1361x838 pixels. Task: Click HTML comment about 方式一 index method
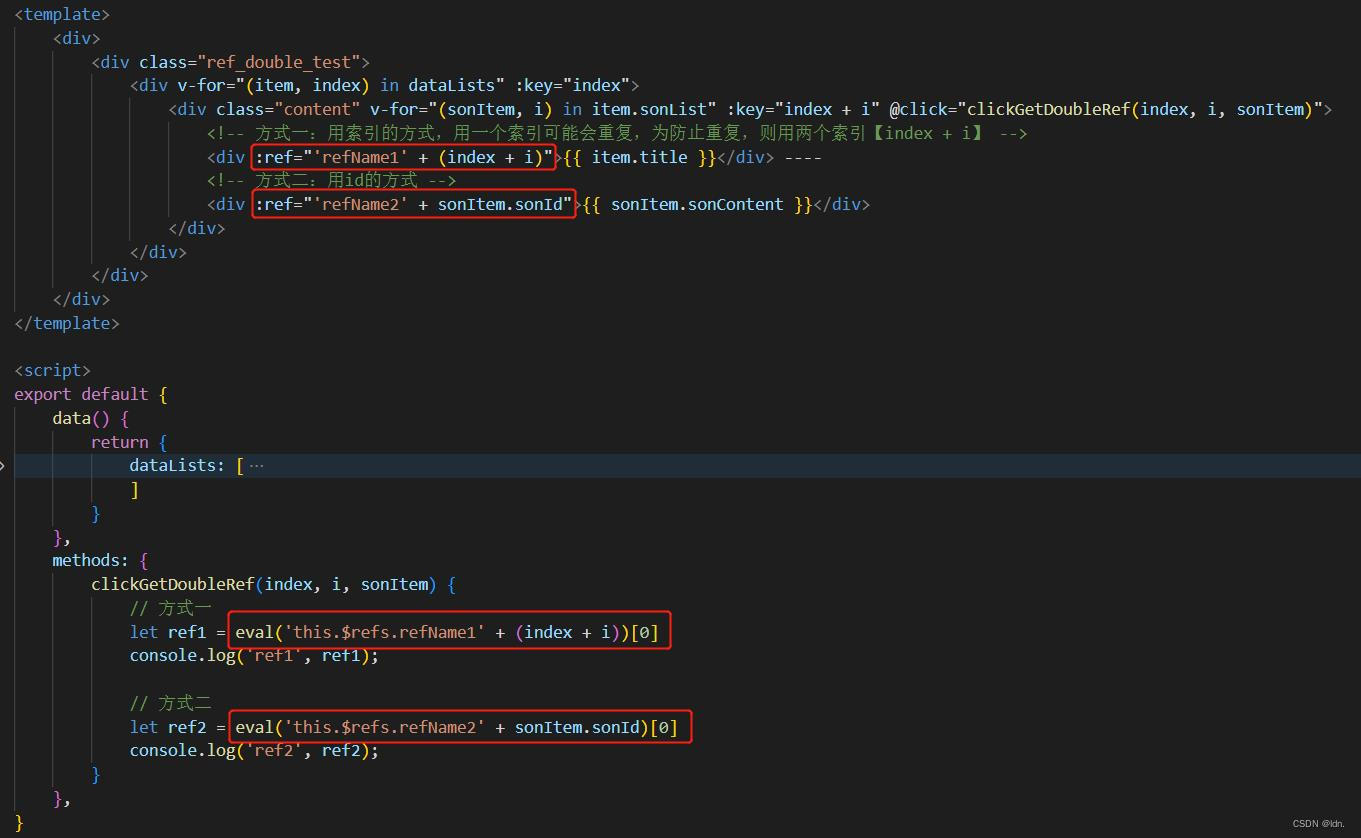(617, 133)
